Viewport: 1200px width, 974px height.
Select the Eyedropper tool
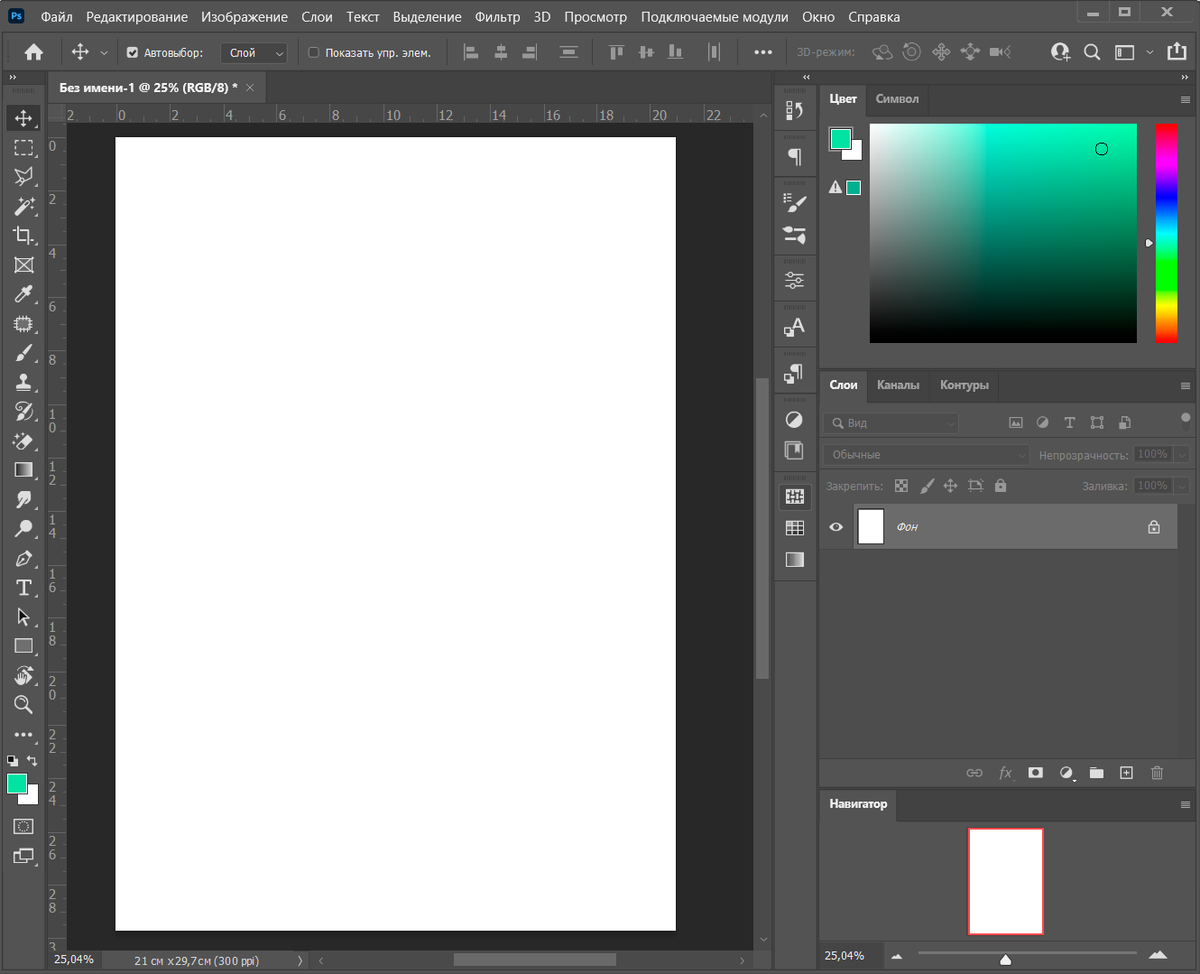click(23, 294)
